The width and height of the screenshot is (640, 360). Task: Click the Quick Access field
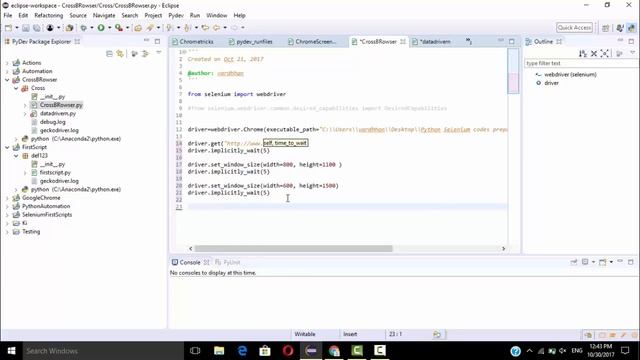click(x=574, y=28)
